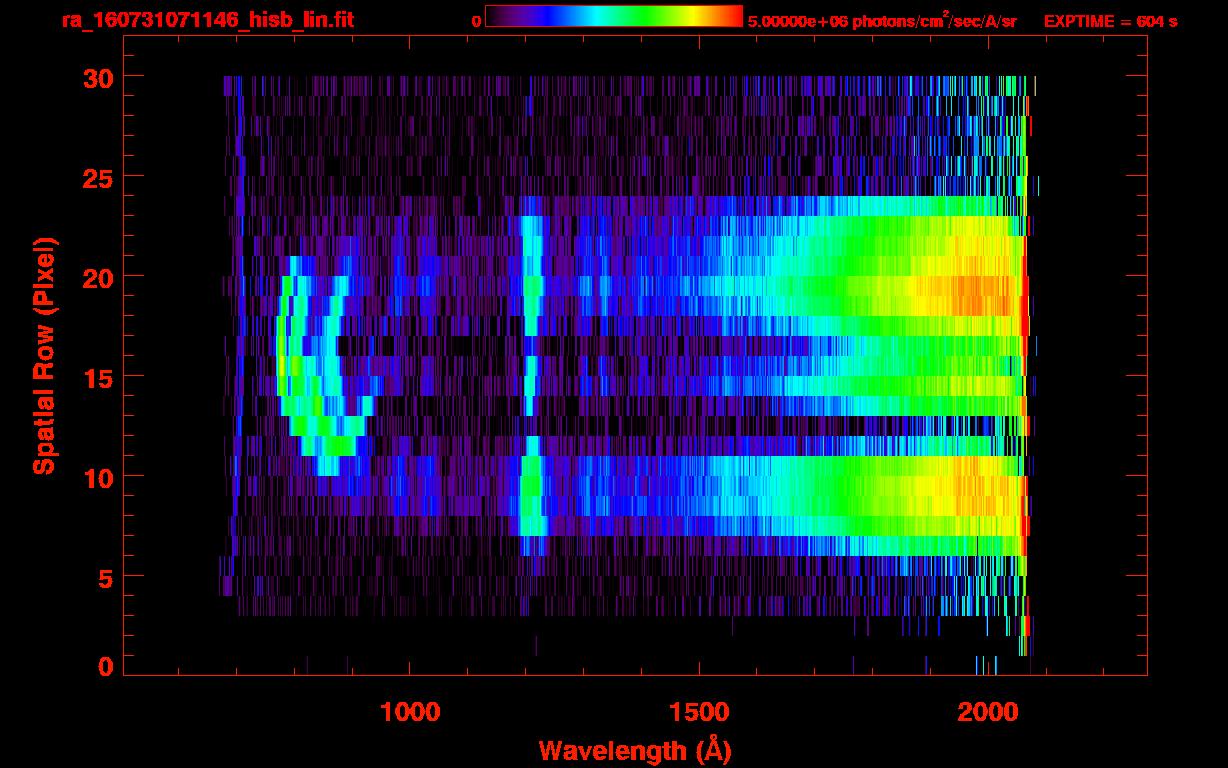Image resolution: width=1228 pixels, height=768 pixels.
Task: Click the Spatial Row (Pixel) axis label
Action: point(44,355)
